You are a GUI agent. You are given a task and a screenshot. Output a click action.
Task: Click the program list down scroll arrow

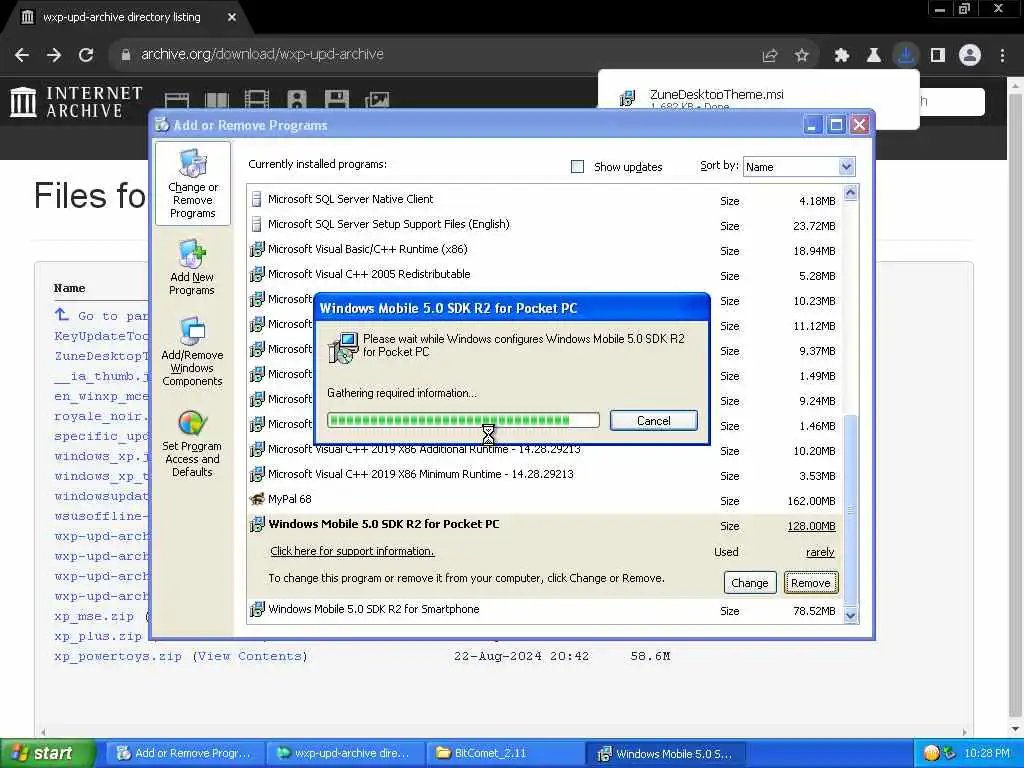(850, 615)
